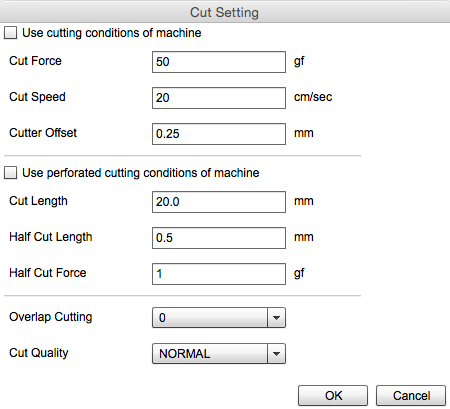Enable Use cutting conditions of machine checkbox
This screenshot has width=450, height=409.
click(10, 33)
